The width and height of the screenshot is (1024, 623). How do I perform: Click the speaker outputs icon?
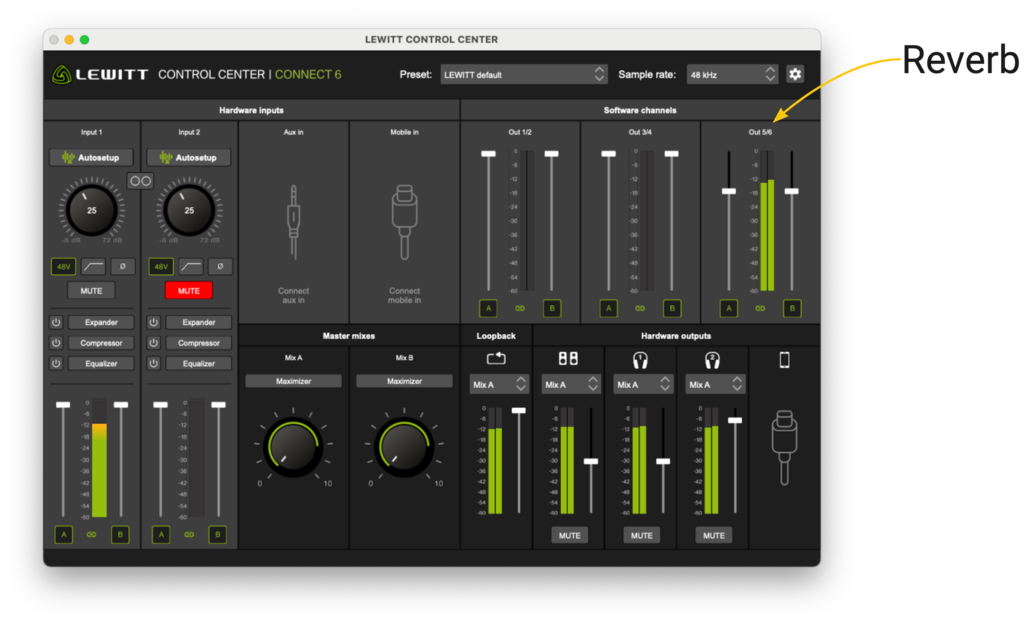pos(570,357)
